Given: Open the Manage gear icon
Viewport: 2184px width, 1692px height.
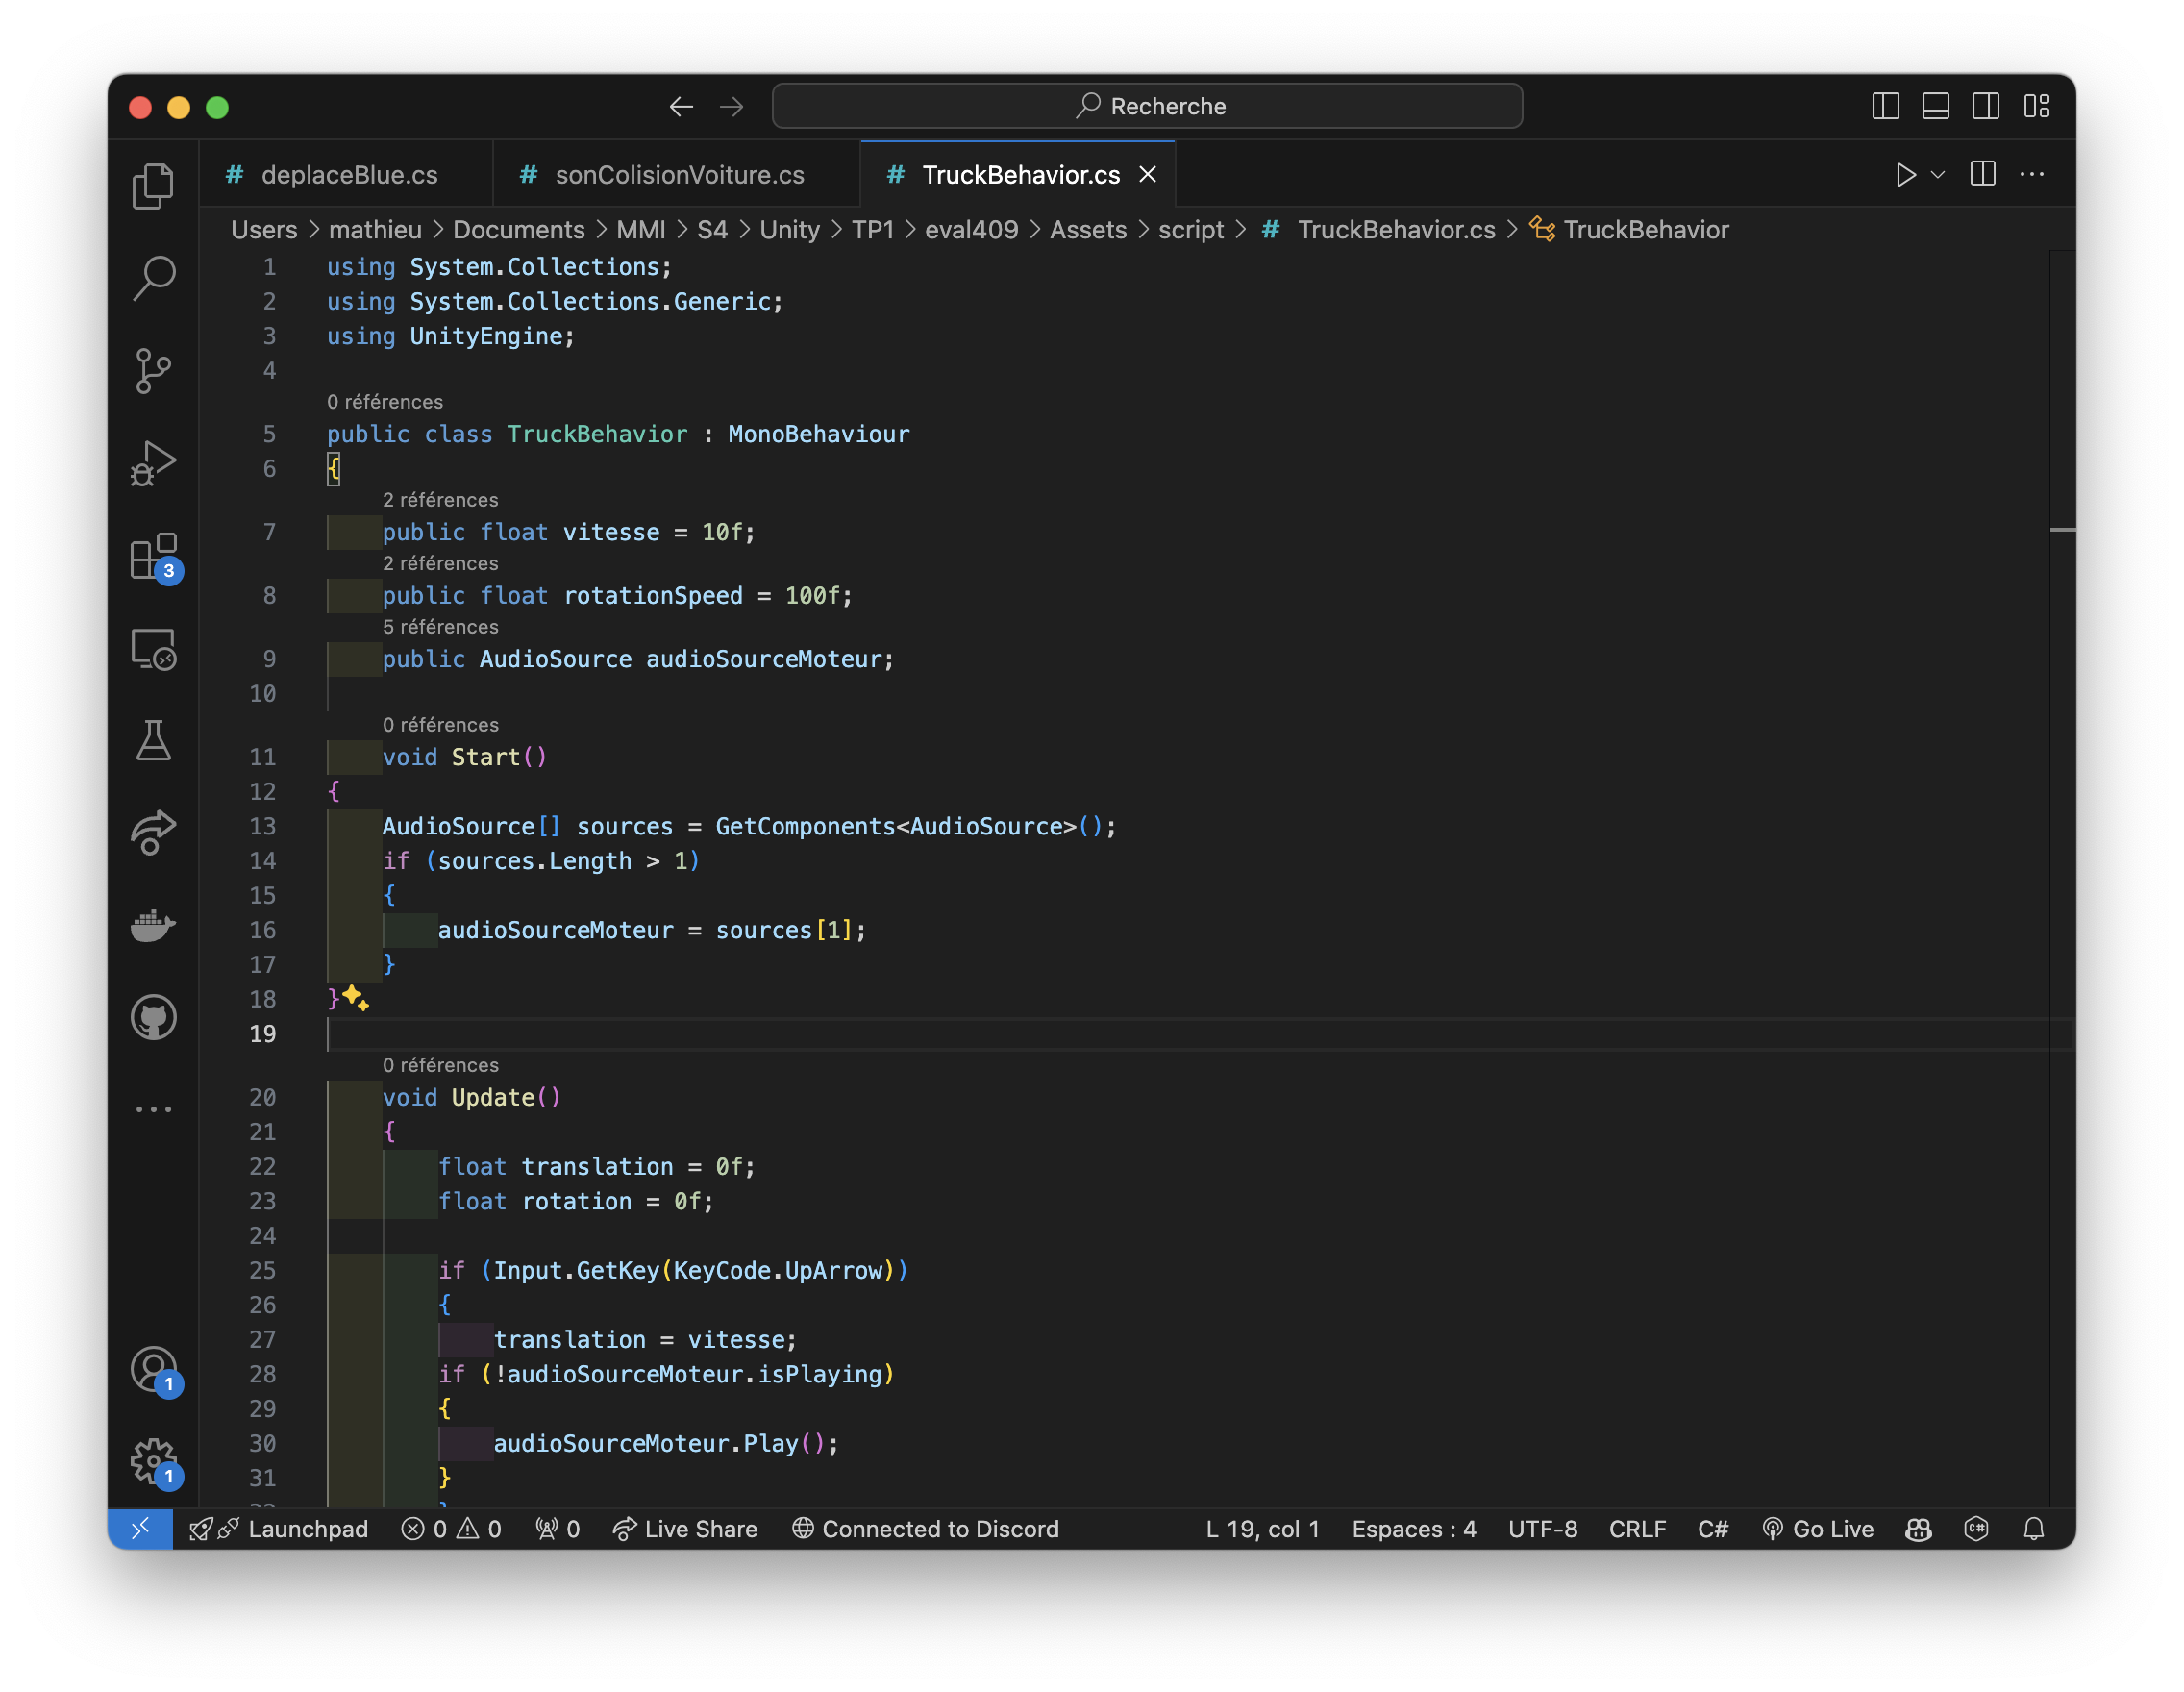Looking at the screenshot, I should [x=153, y=1462].
